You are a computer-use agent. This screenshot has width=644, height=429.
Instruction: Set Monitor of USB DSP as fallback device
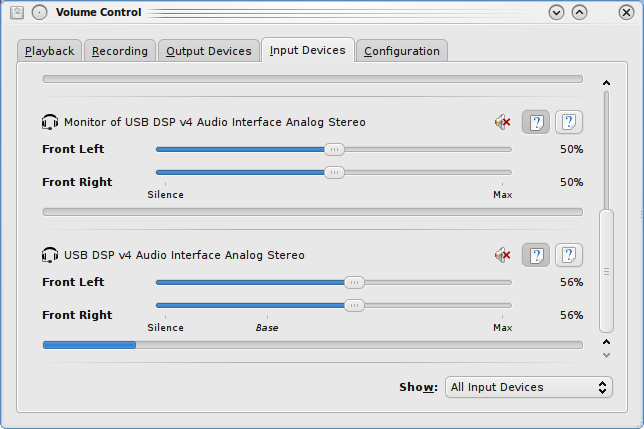tap(569, 123)
